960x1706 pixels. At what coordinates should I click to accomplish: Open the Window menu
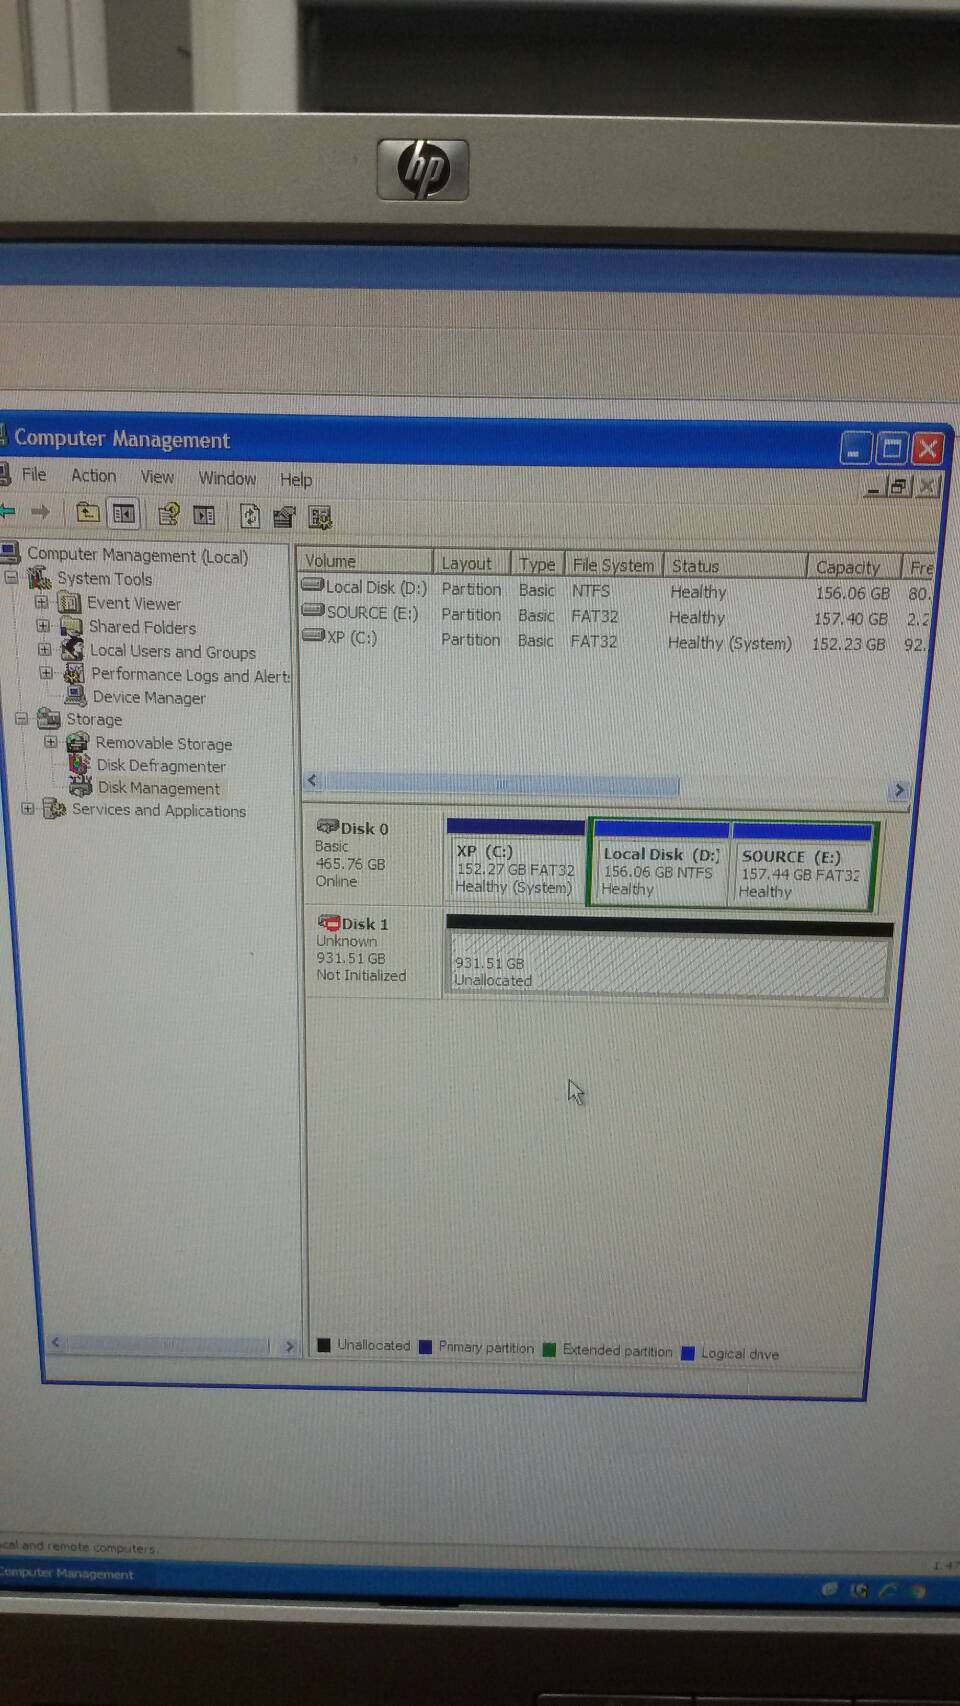coord(227,478)
